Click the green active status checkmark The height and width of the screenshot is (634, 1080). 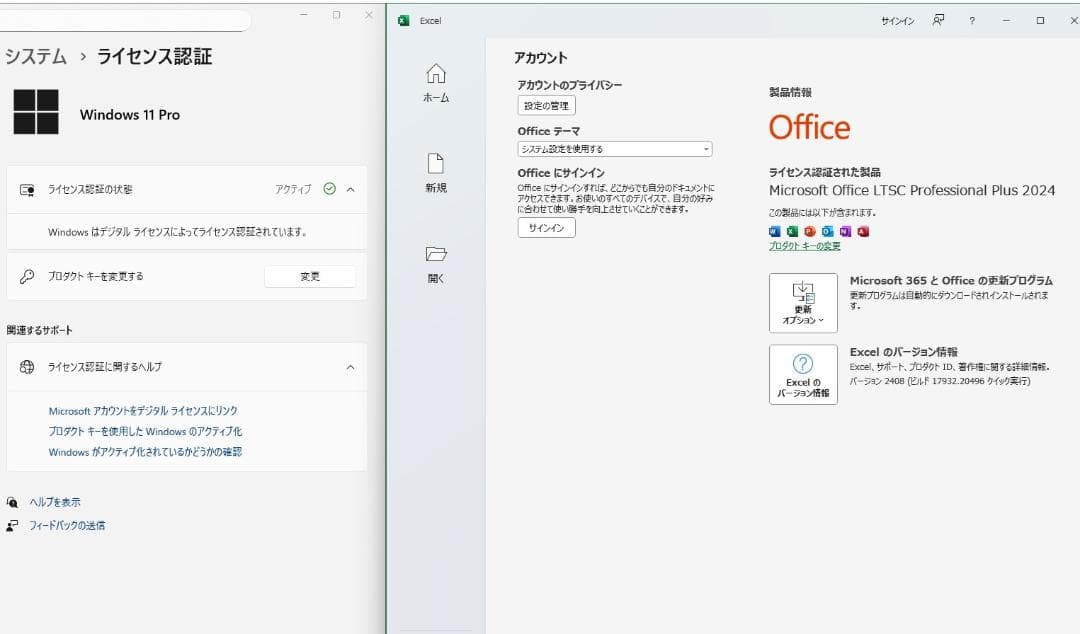click(328, 188)
